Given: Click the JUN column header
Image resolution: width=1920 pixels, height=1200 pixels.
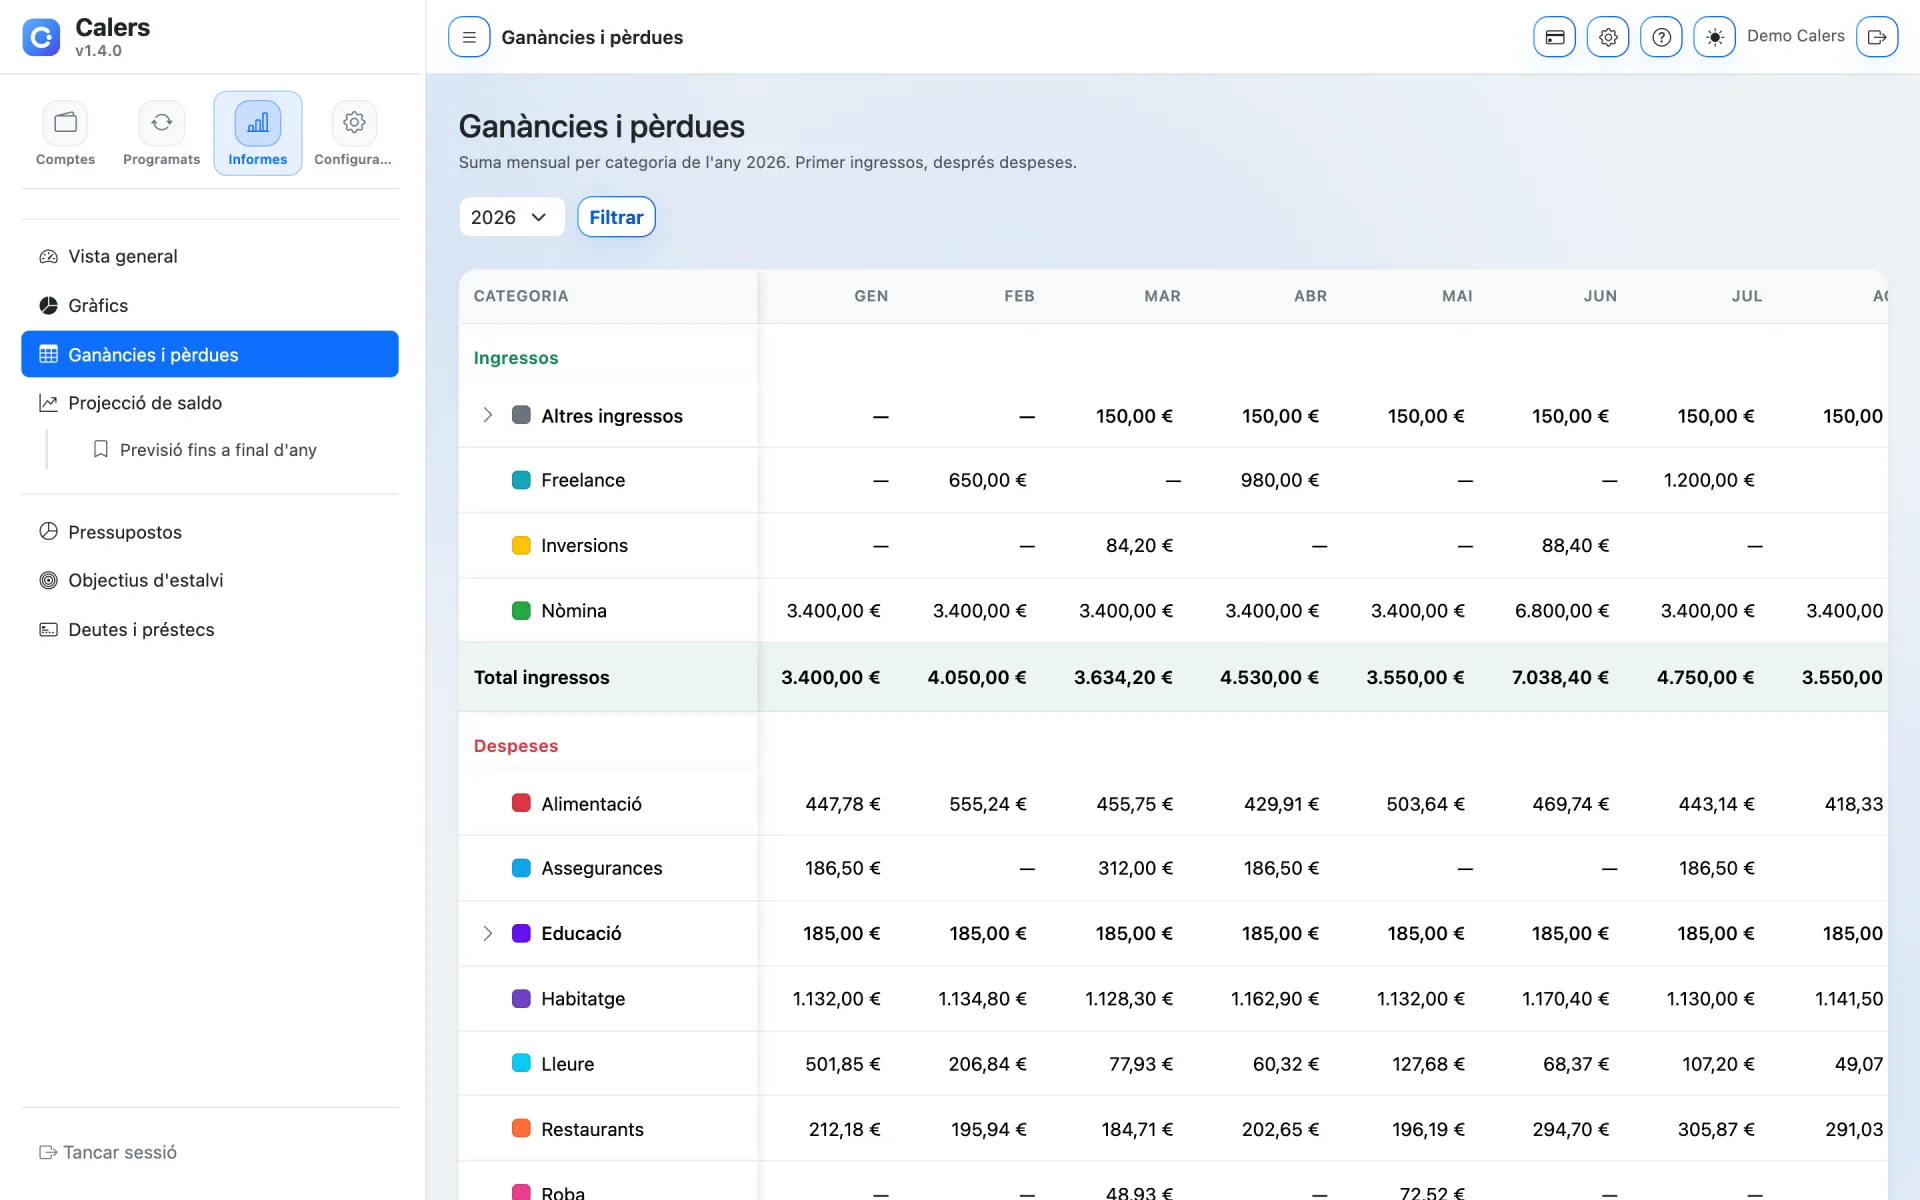Looking at the screenshot, I should [x=1600, y=296].
